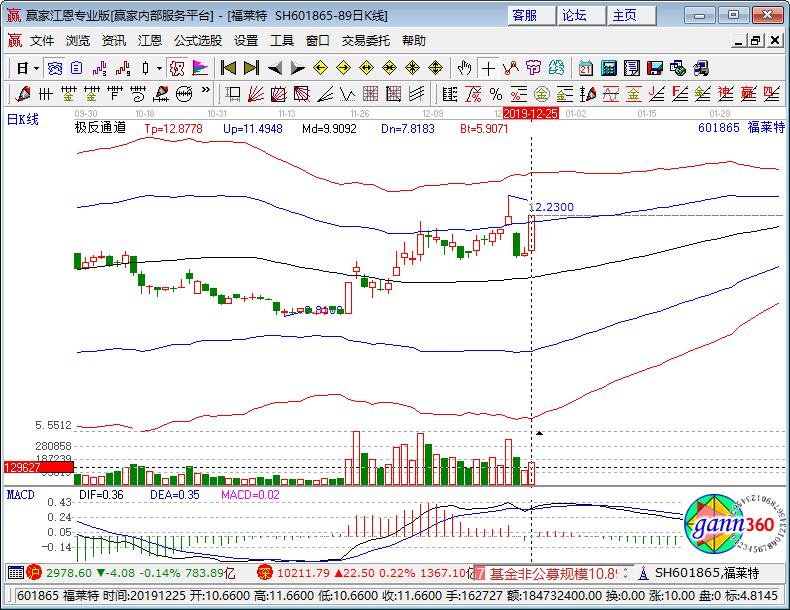790x610 pixels.
Task: Open the 交易委托 menu
Action: (366, 40)
